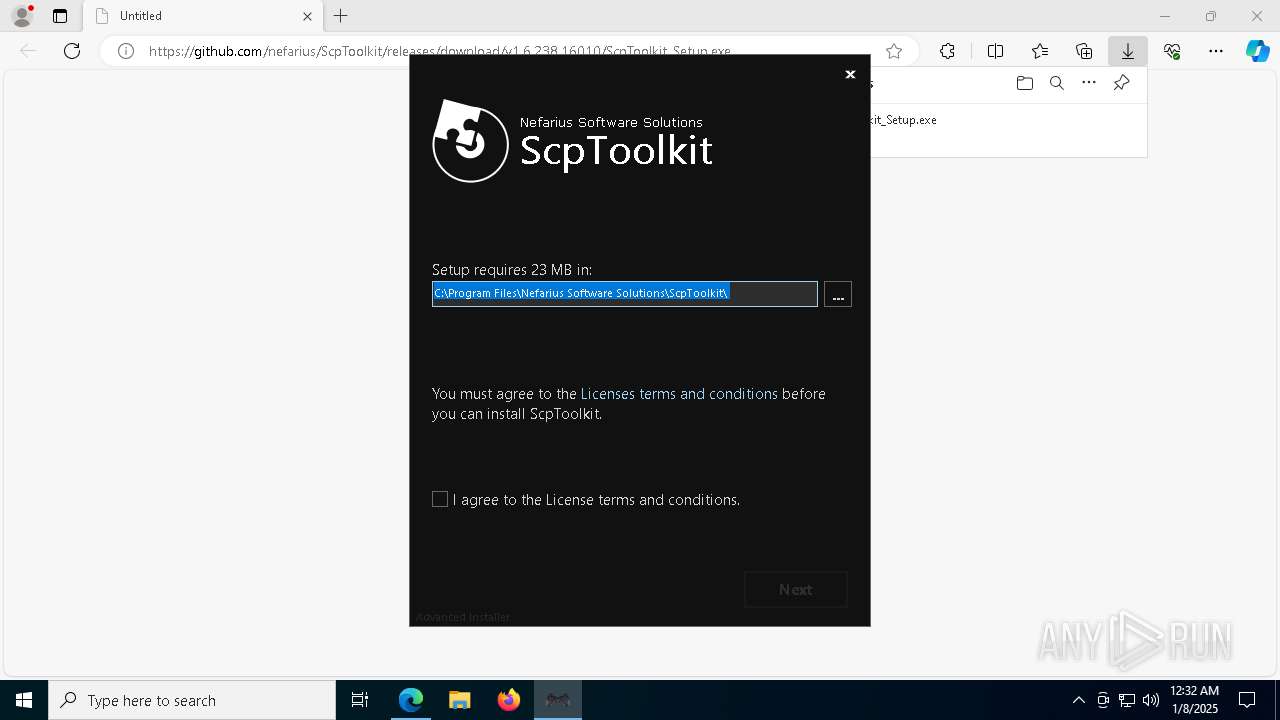1280x720 pixels.
Task: Open a new browser tab
Action: [x=341, y=16]
